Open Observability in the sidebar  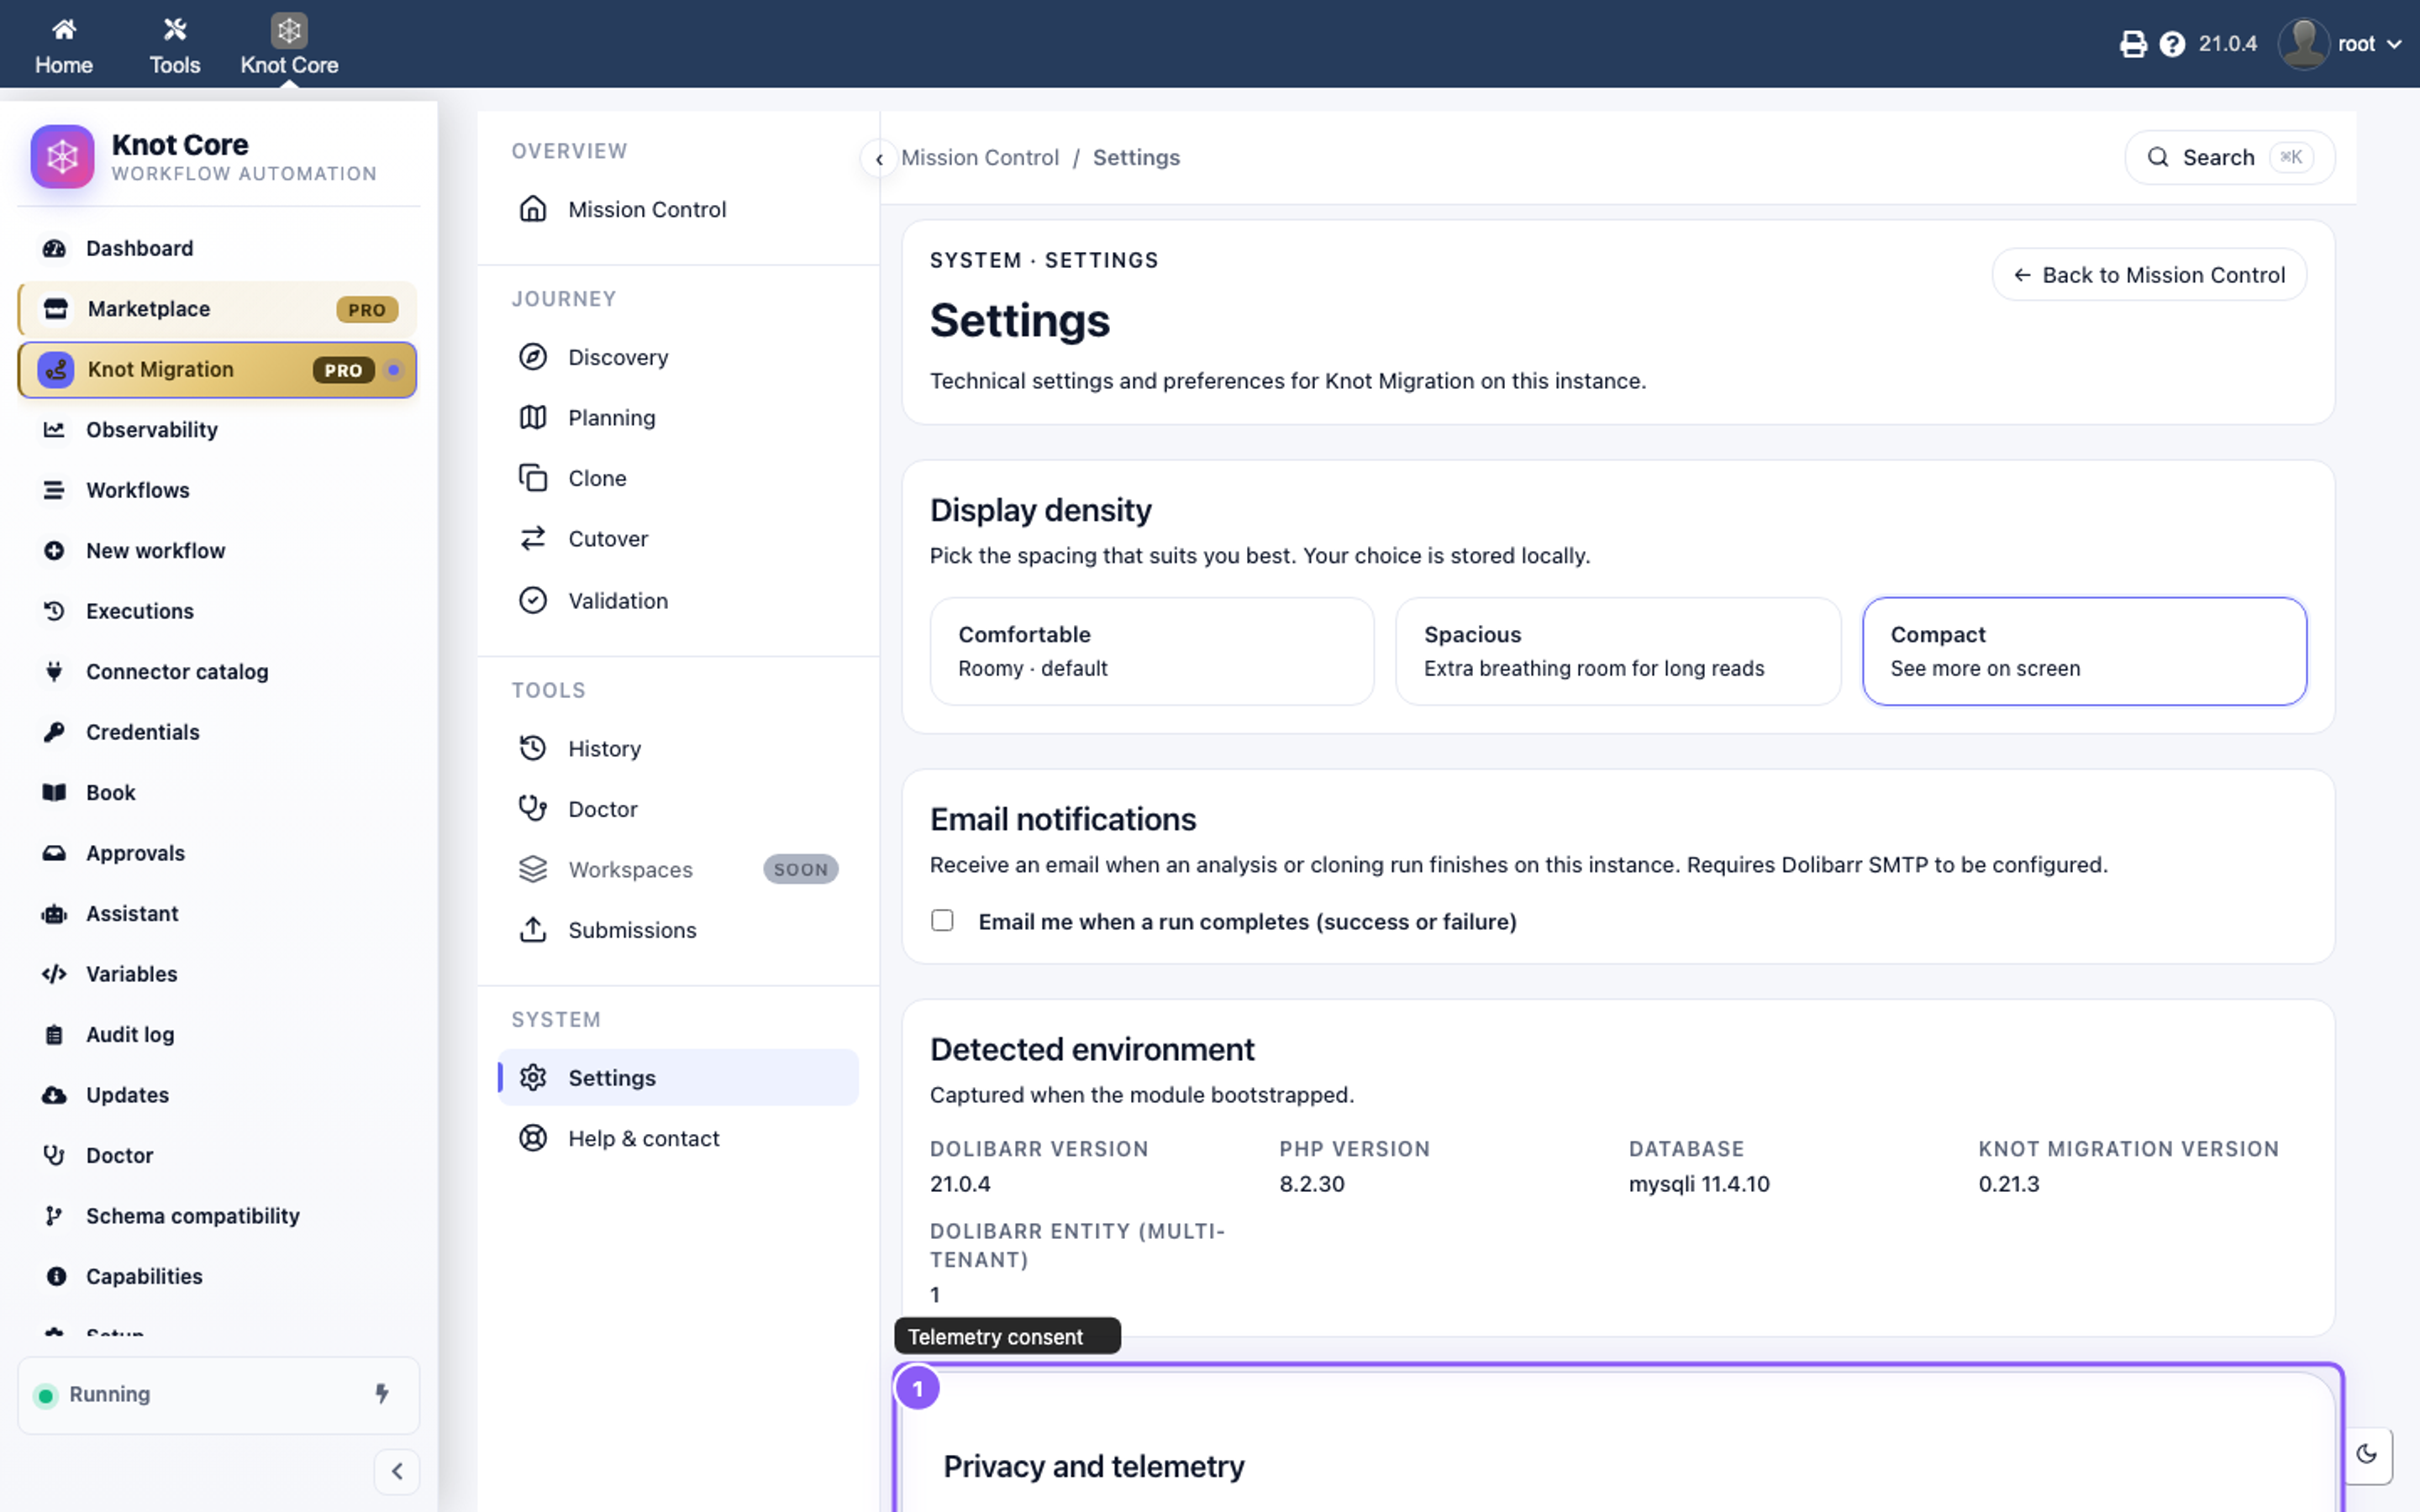click(x=217, y=430)
